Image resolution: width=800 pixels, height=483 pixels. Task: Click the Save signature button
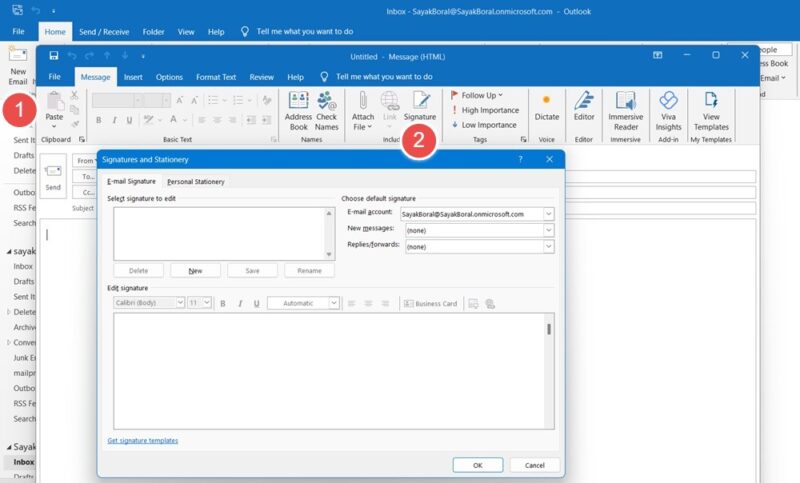[253, 270]
